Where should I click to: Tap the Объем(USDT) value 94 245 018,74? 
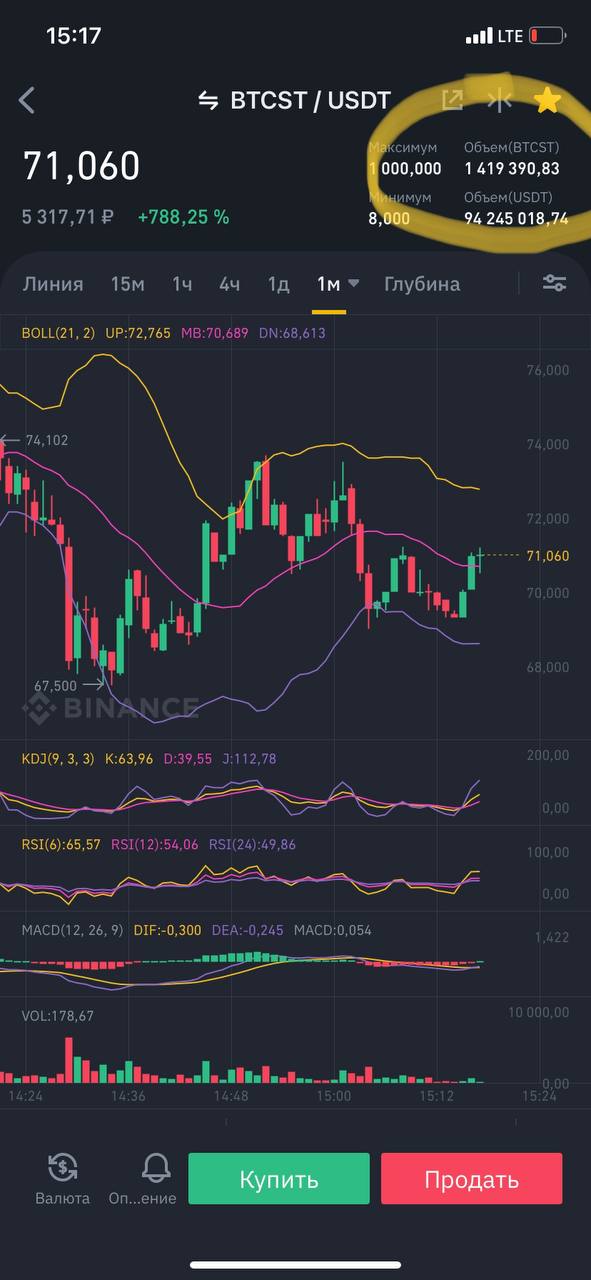pos(516,218)
